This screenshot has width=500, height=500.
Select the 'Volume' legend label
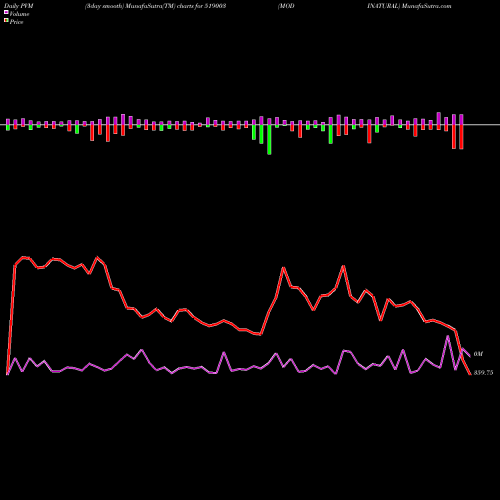pyautogui.click(x=19, y=14)
